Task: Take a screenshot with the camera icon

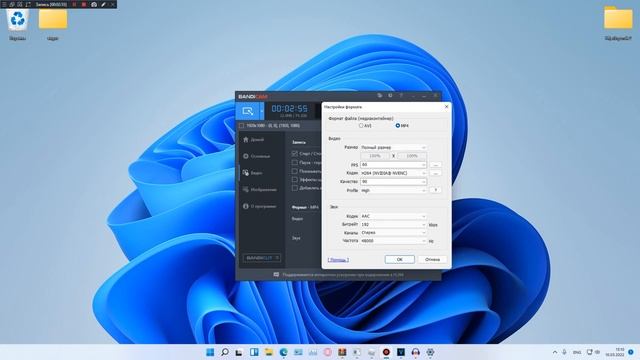Action: (94, 4)
